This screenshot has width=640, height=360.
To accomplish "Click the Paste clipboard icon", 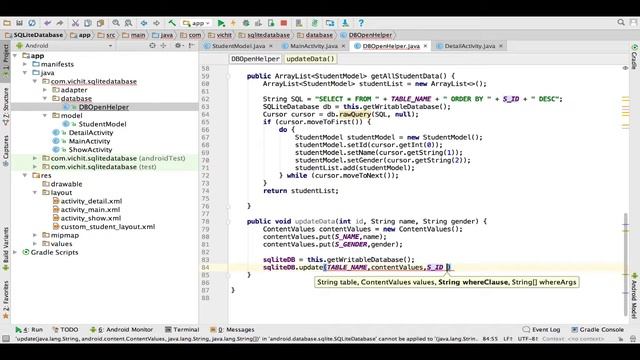I will tap(100, 23).
